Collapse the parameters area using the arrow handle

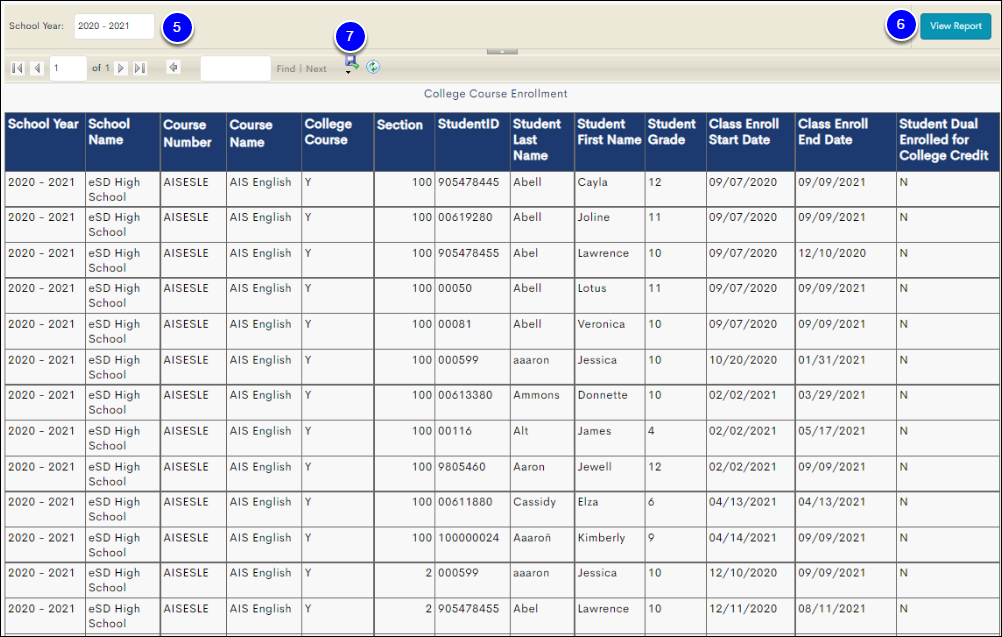coord(502,51)
